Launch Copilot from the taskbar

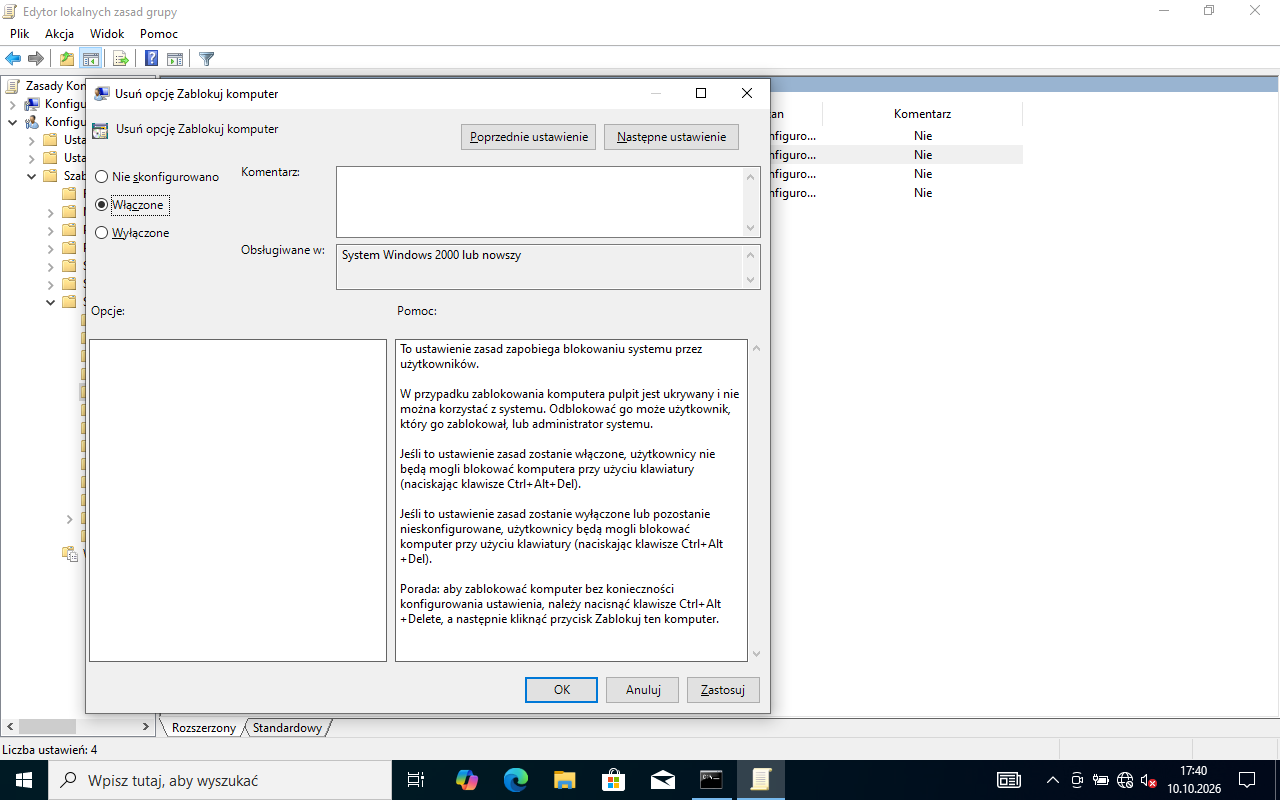point(467,780)
